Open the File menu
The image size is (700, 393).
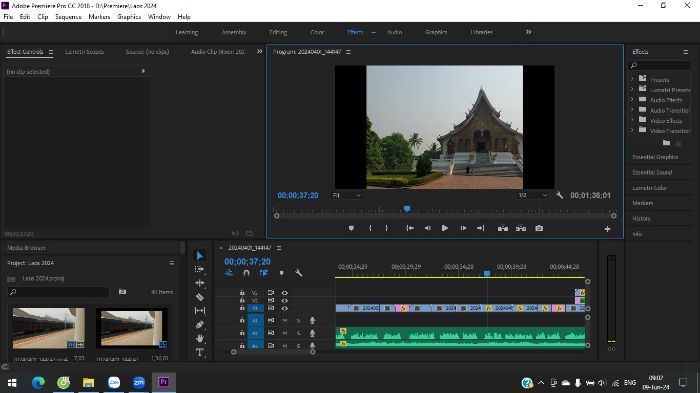8,17
